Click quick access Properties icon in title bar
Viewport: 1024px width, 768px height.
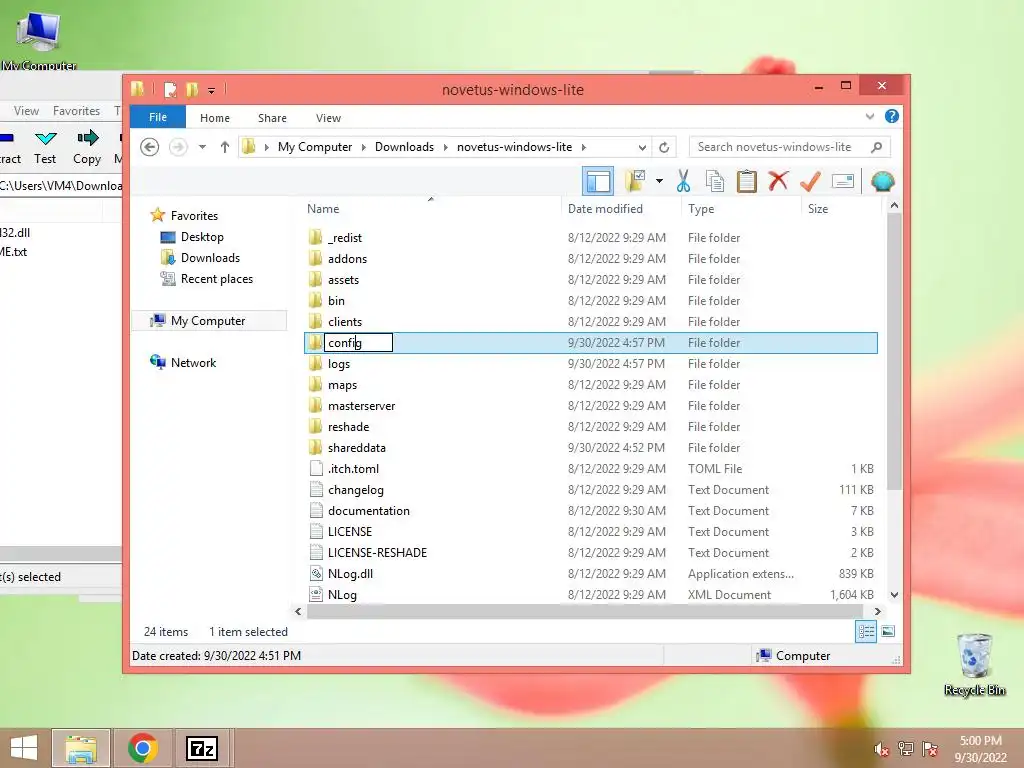170,89
